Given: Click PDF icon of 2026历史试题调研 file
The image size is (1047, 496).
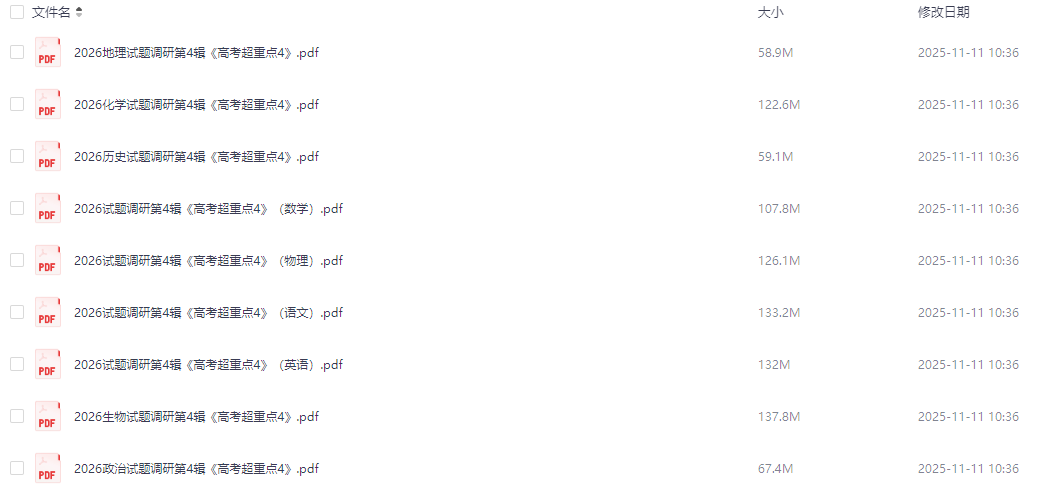Looking at the screenshot, I should tap(47, 156).
